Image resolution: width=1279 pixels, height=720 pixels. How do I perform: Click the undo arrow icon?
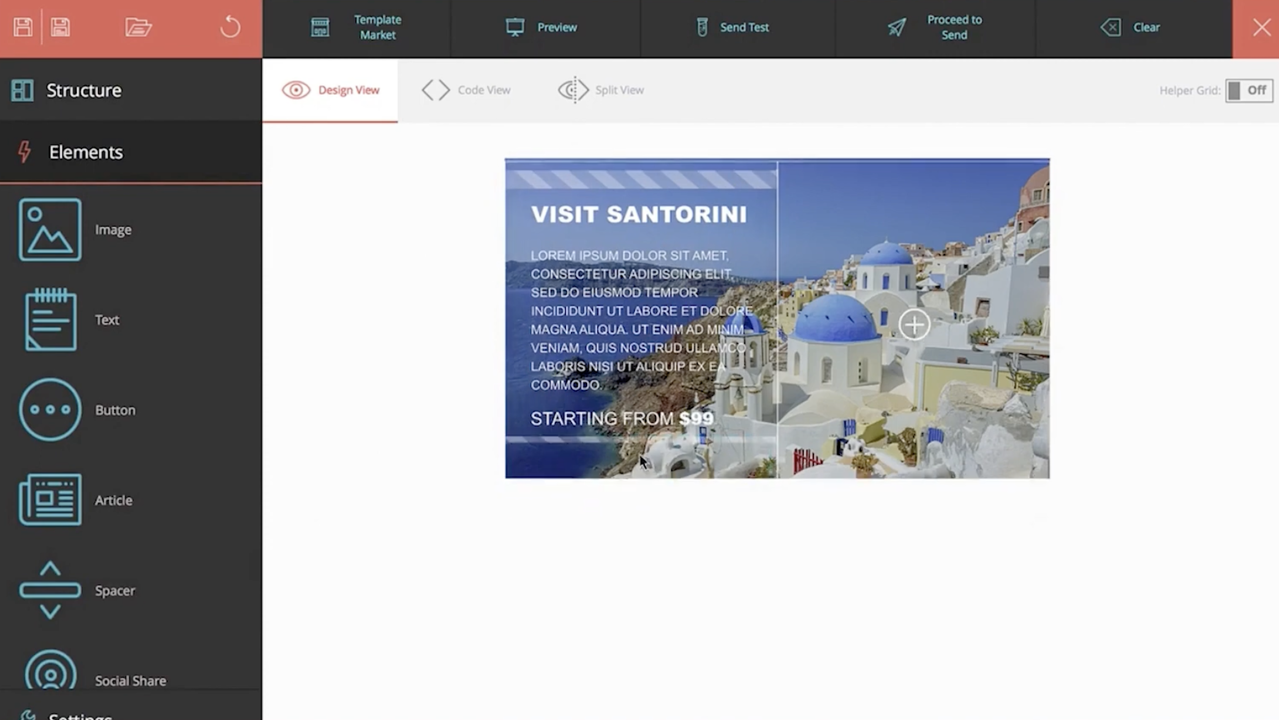(230, 27)
